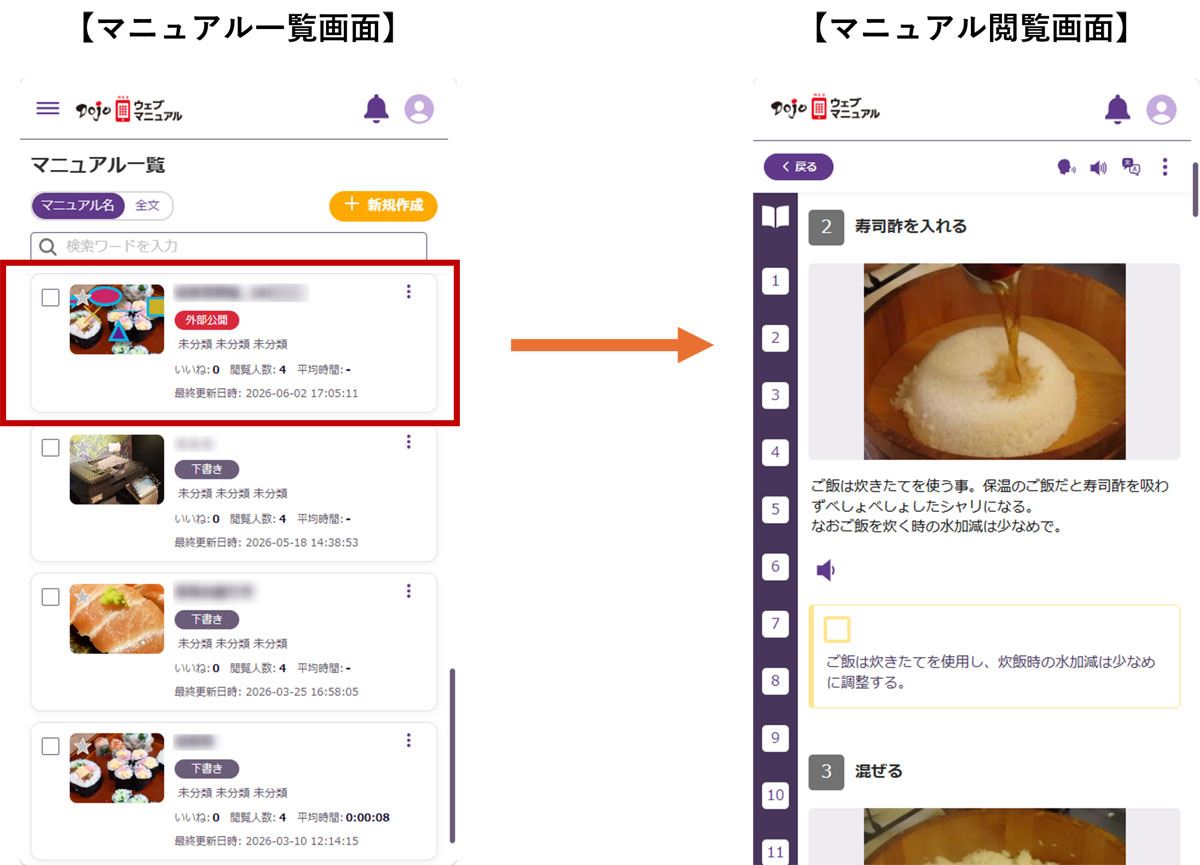Open the three-dot menu of the 外部公開 manual card
The height and width of the screenshot is (865, 1200).
(408, 292)
